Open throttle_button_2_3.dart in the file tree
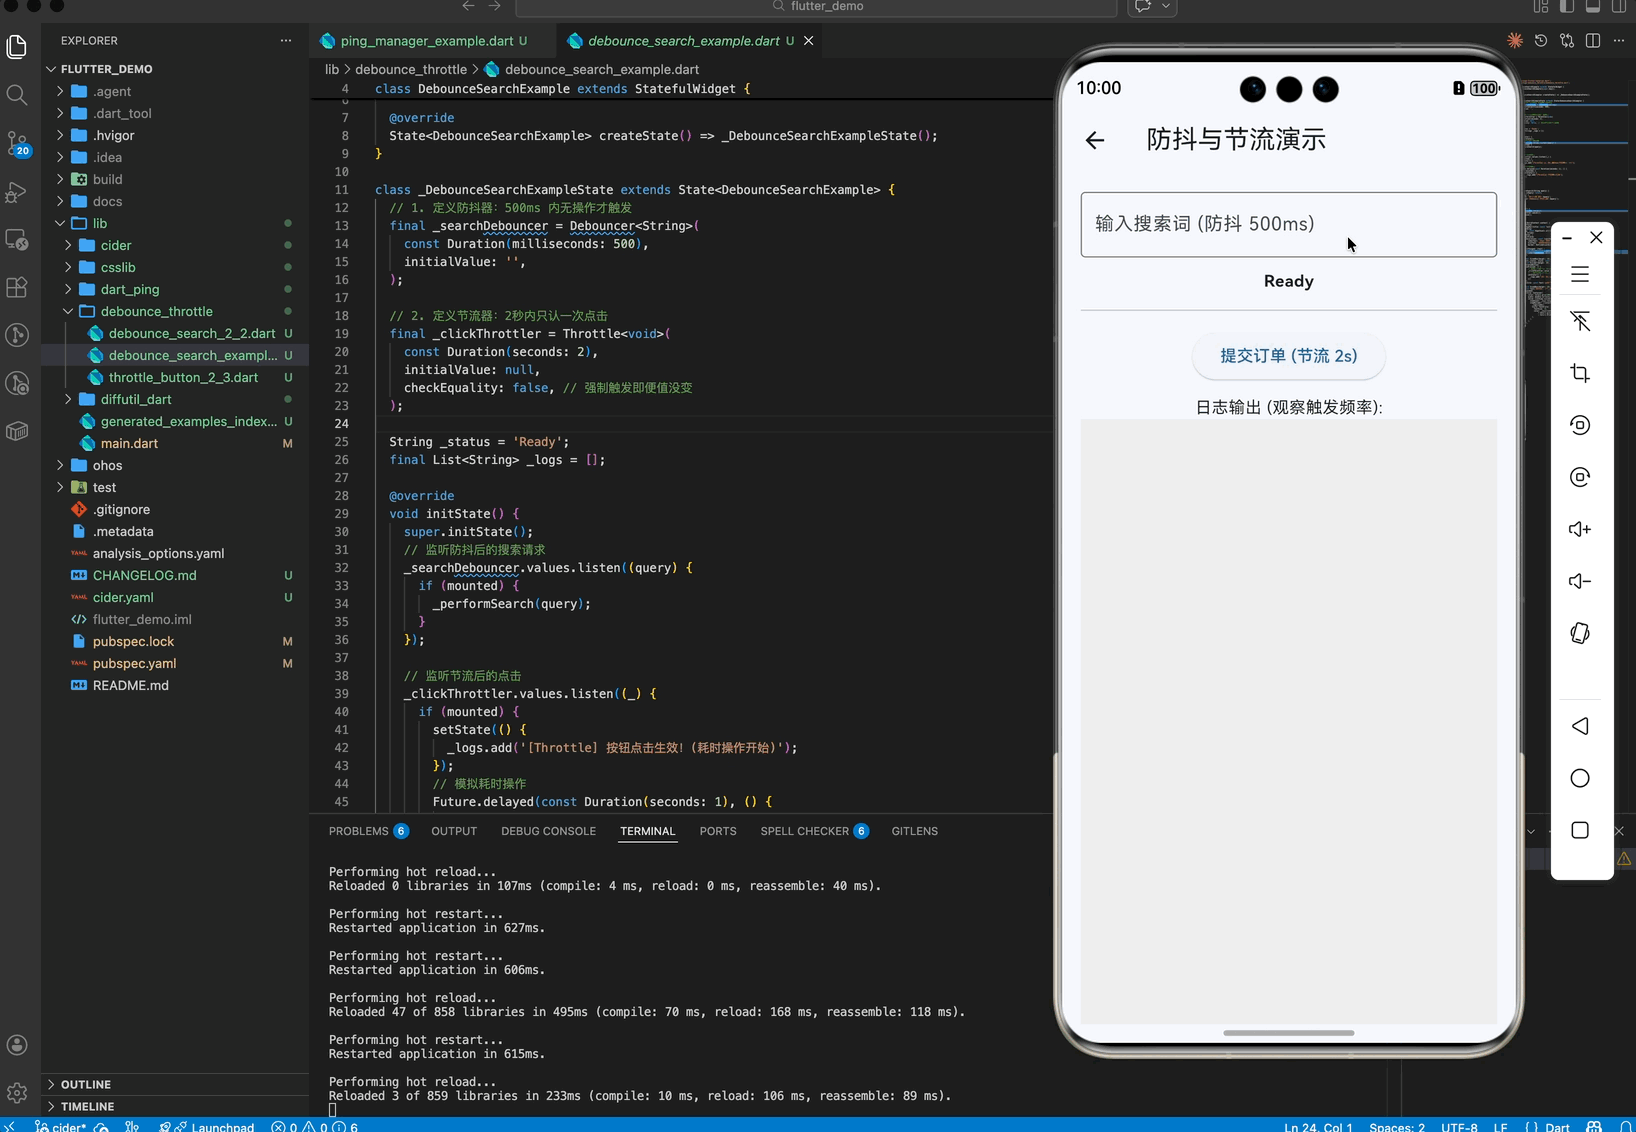The height and width of the screenshot is (1132, 1636). tap(183, 377)
